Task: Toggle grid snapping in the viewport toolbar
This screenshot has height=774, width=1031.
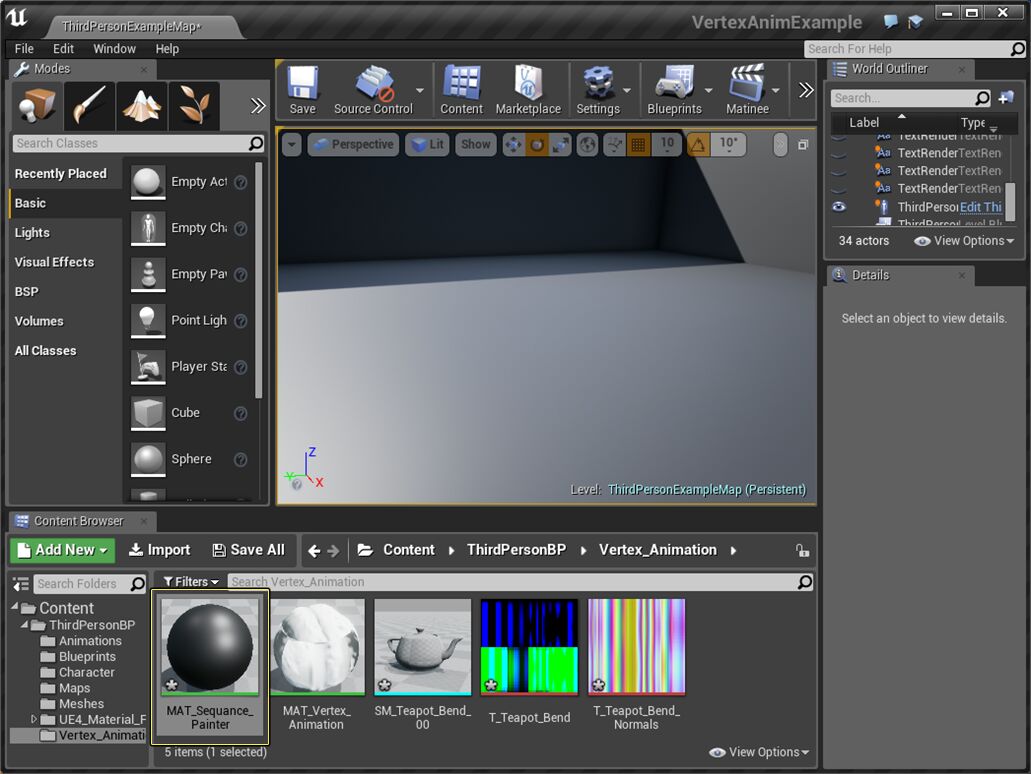Action: pyautogui.click(x=638, y=144)
